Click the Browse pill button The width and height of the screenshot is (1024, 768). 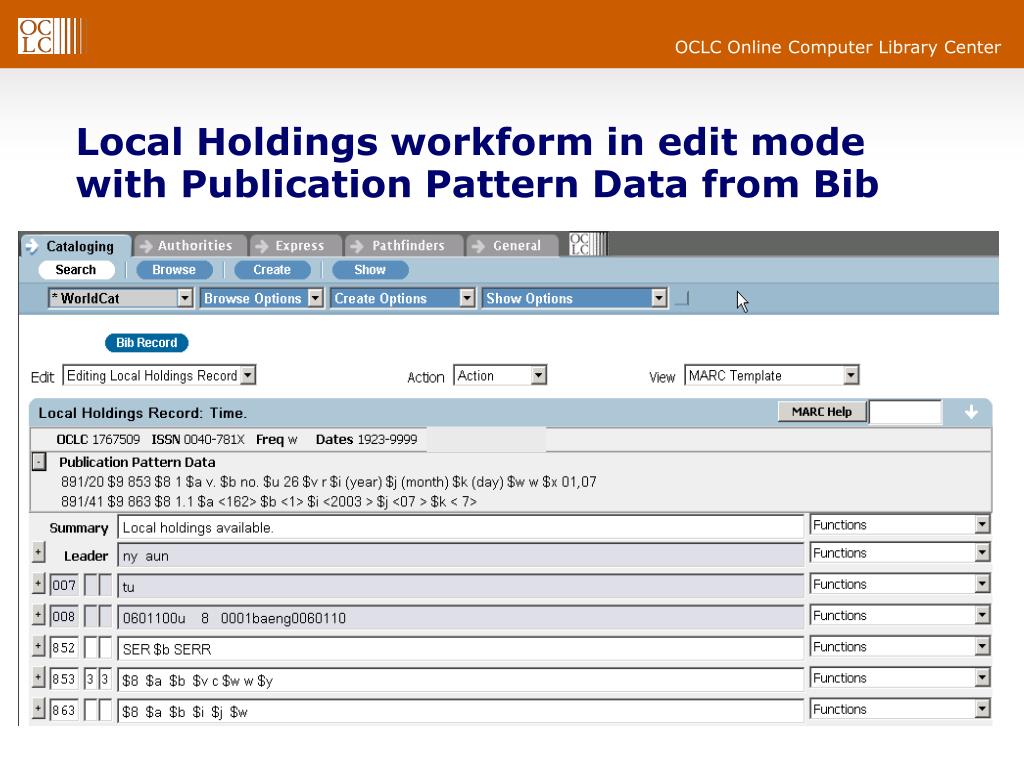pos(174,270)
